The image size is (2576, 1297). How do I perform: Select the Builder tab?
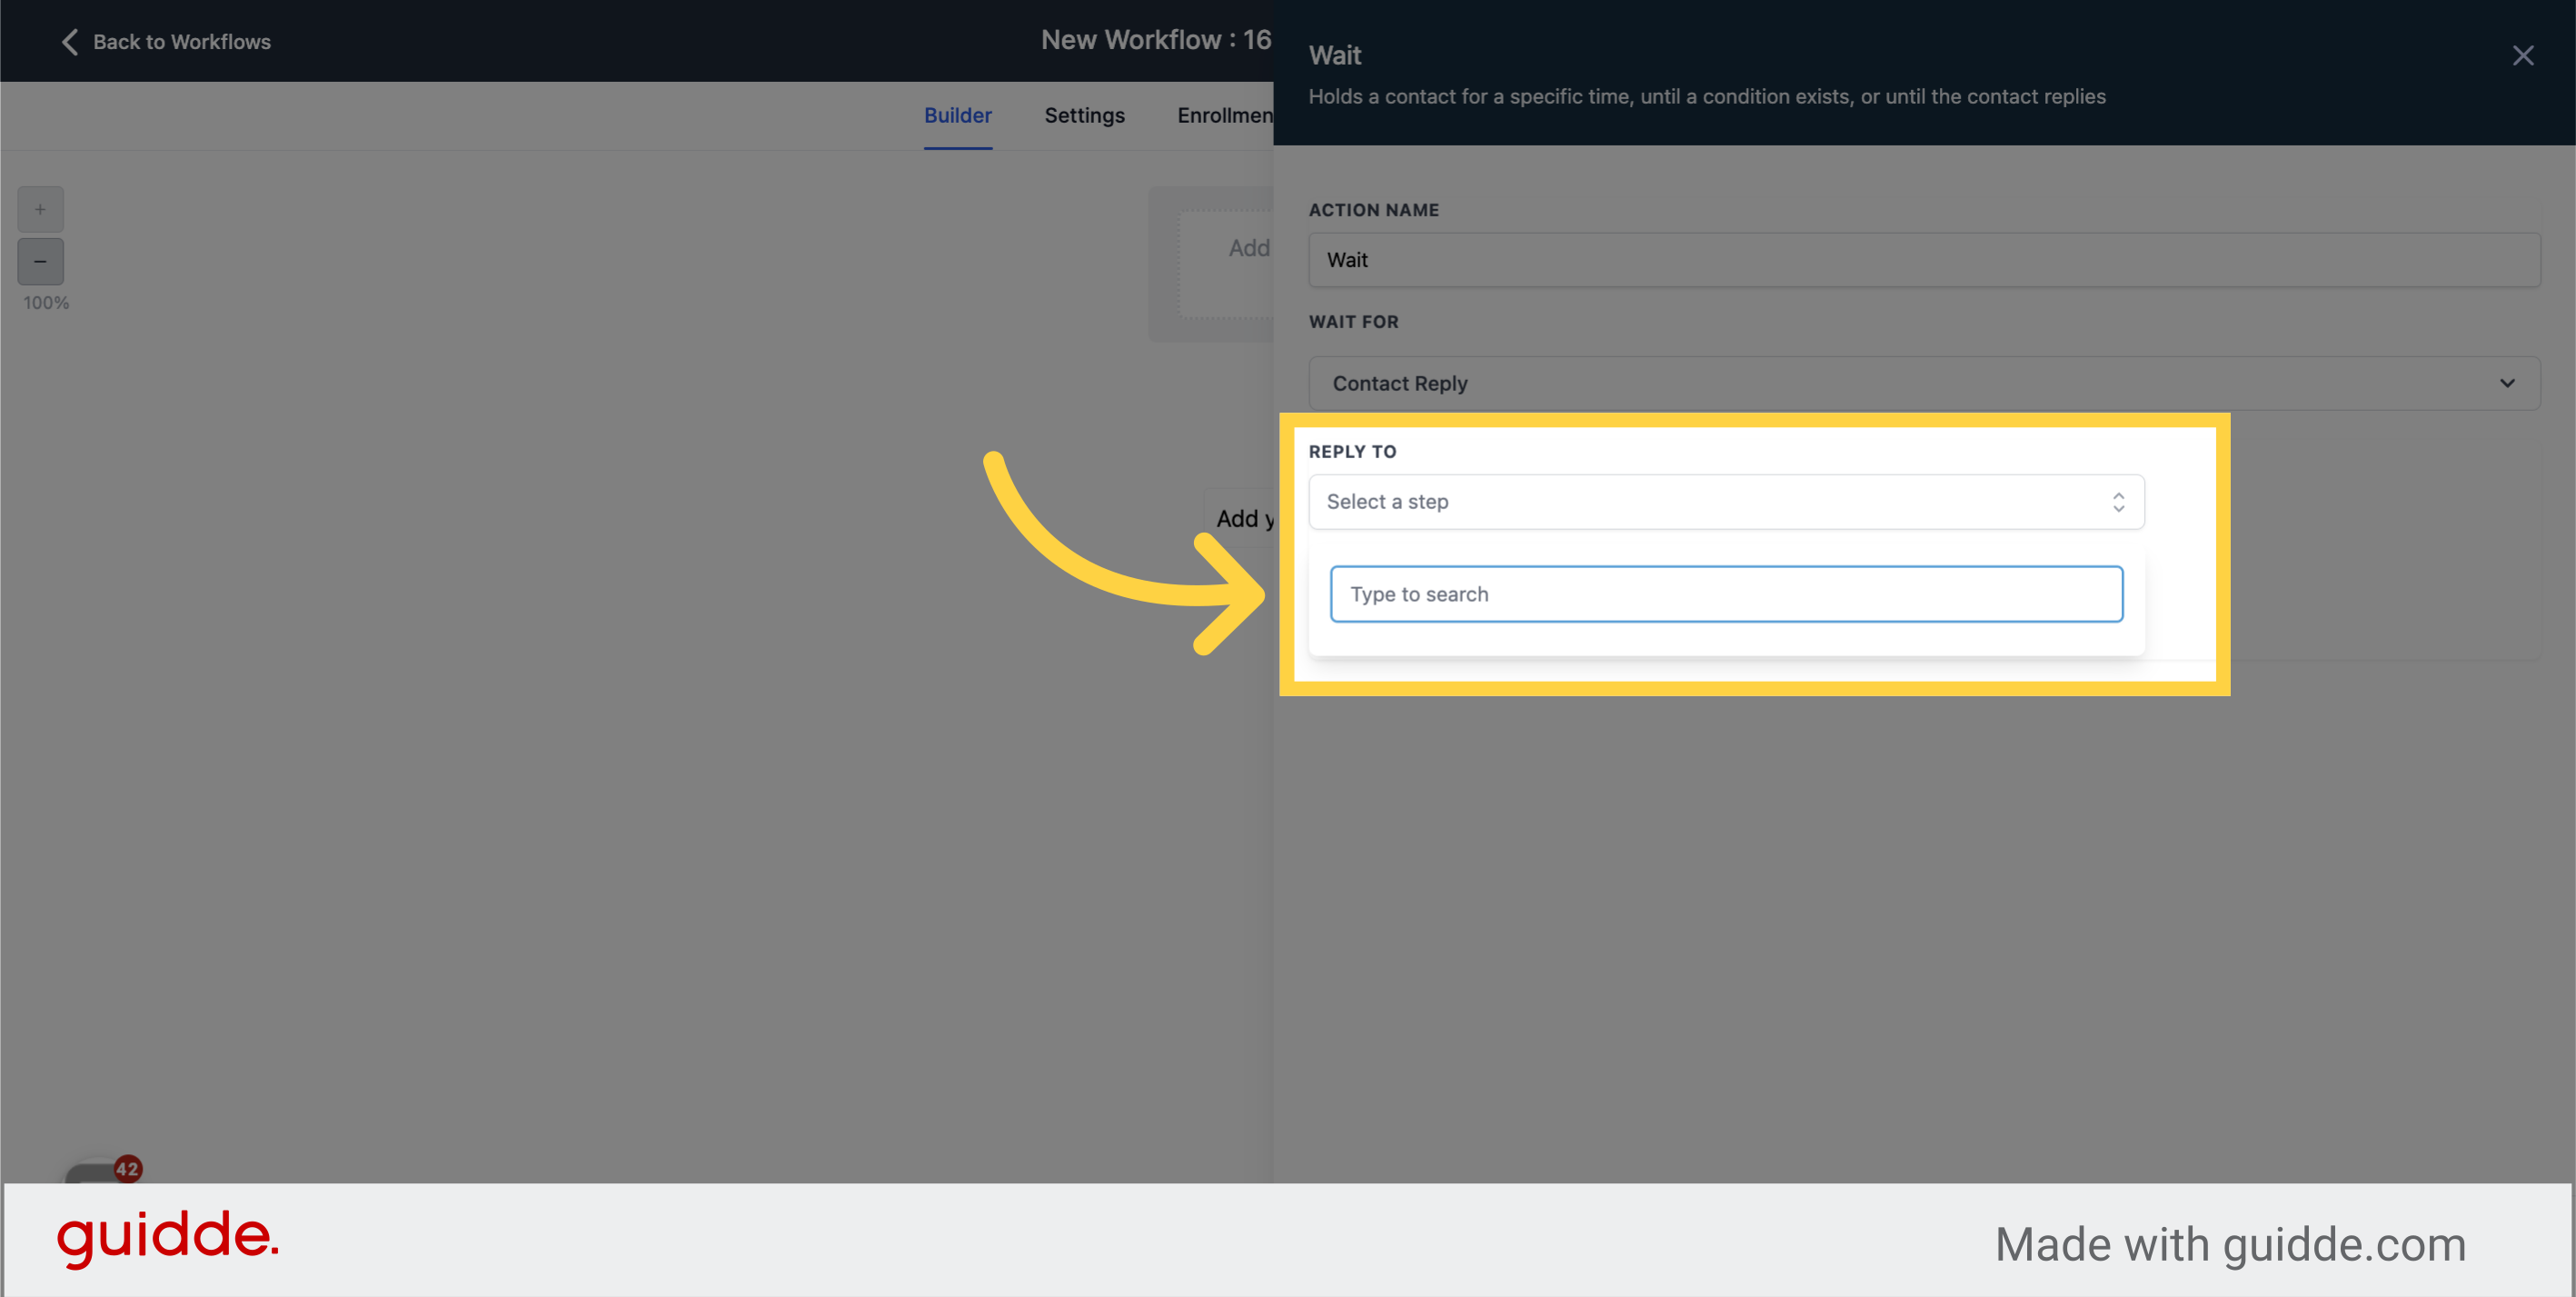point(957,115)
